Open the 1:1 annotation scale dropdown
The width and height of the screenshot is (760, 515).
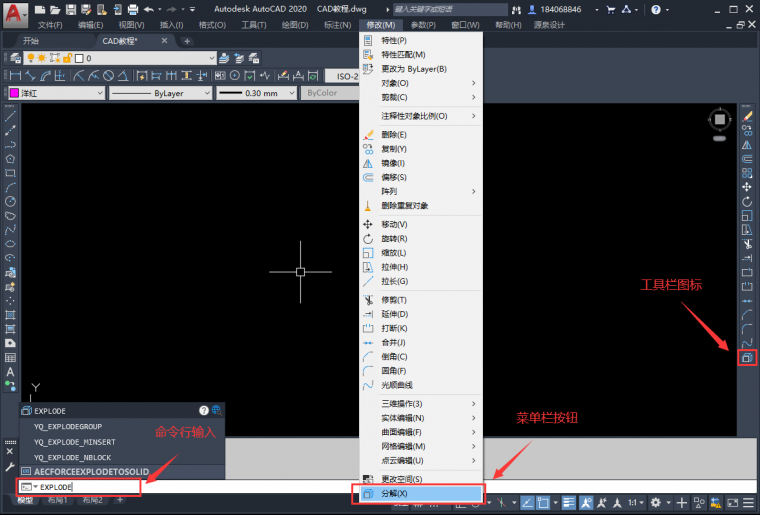(x=635, y=503)
